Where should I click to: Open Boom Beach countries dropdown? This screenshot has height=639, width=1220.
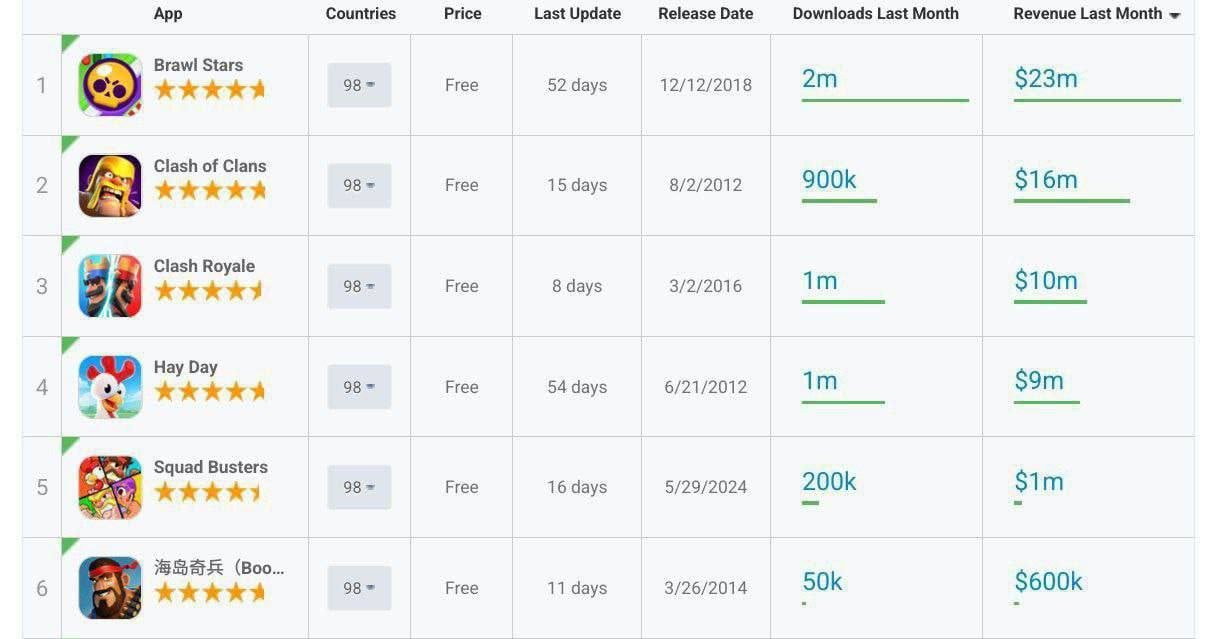tap(359, 588)
